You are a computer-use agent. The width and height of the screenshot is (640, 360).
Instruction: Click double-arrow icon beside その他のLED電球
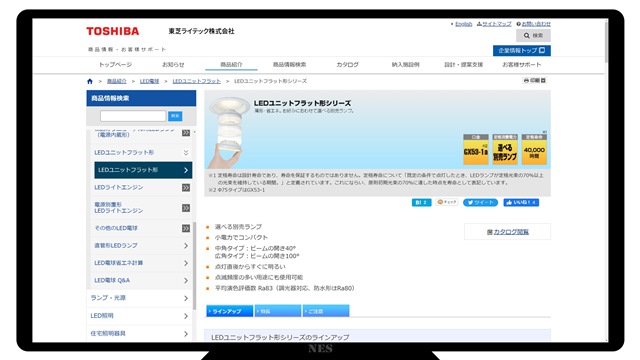coord(186,228)
